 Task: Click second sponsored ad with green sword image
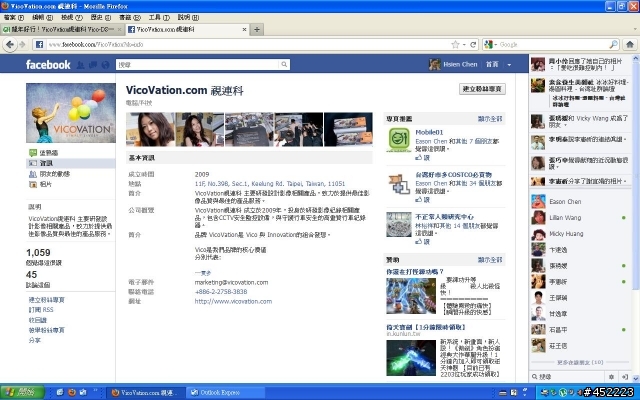[411, 358]
